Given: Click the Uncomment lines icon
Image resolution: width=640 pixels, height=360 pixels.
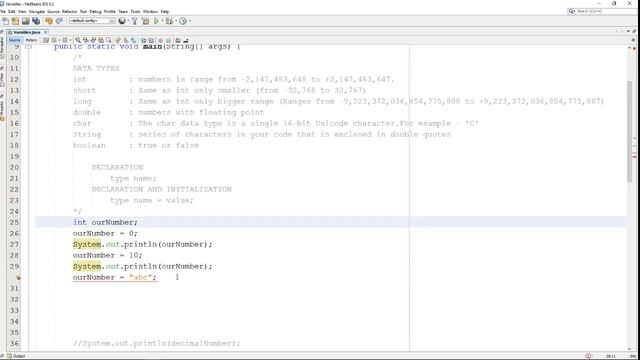Looking at the screenshot, I should (186, 40).
